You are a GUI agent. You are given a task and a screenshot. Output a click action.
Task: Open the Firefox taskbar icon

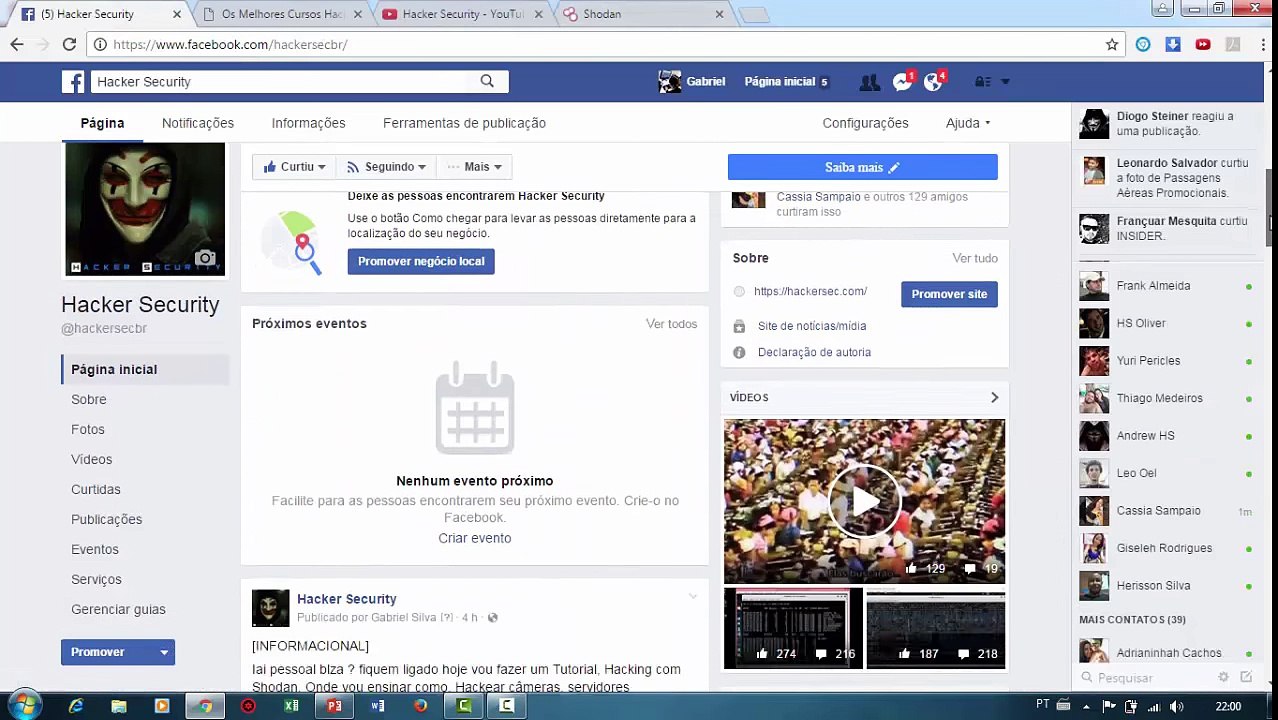click(421, 706)
